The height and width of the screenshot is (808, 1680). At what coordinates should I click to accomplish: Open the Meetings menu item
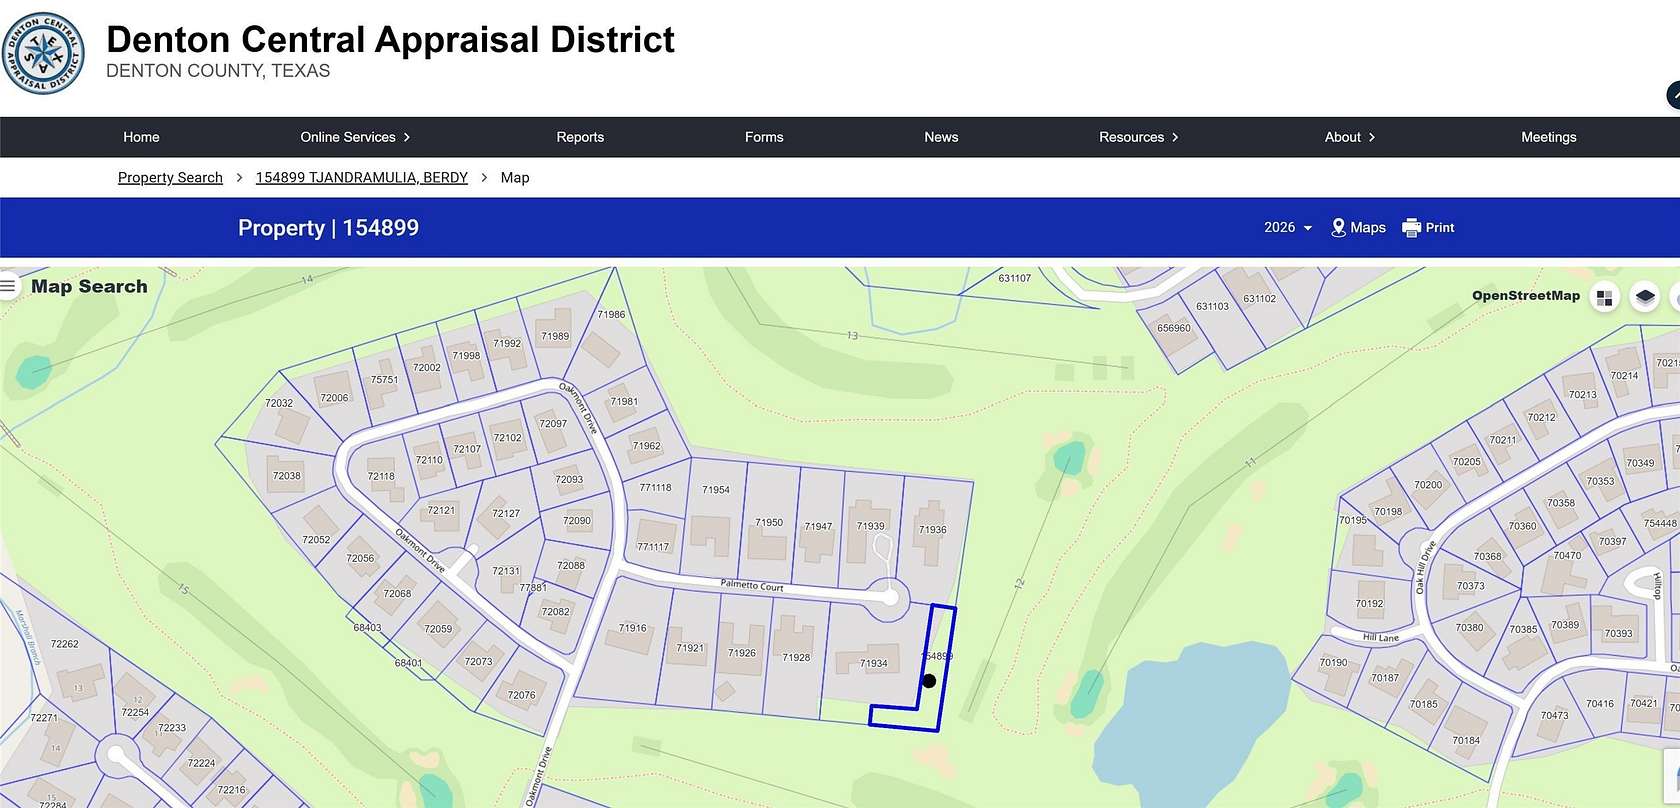coord(1548,137)
